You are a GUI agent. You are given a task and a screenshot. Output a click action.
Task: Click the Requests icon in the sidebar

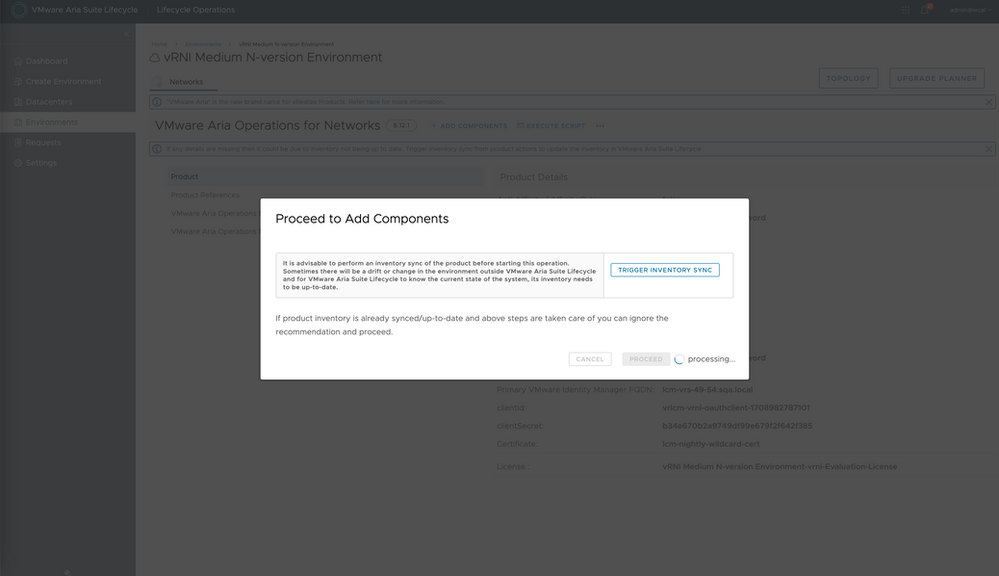(18, 143)
